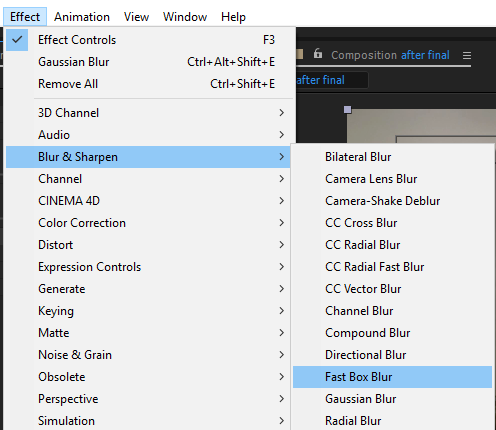The width and height of the screenshot is (496, 430).
Task: Click the after final composition name link
Action: (425, 55)
